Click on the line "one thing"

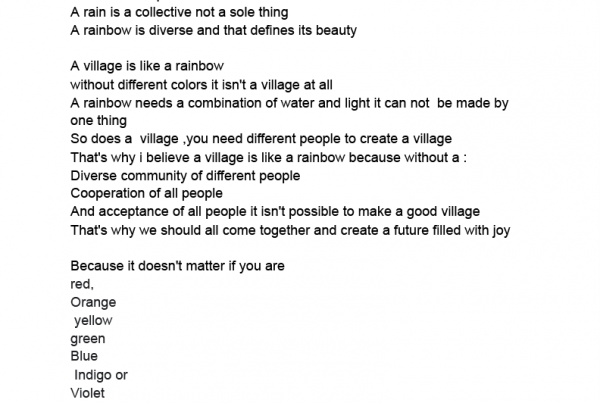pyautogui.click(x=98, y=121)
